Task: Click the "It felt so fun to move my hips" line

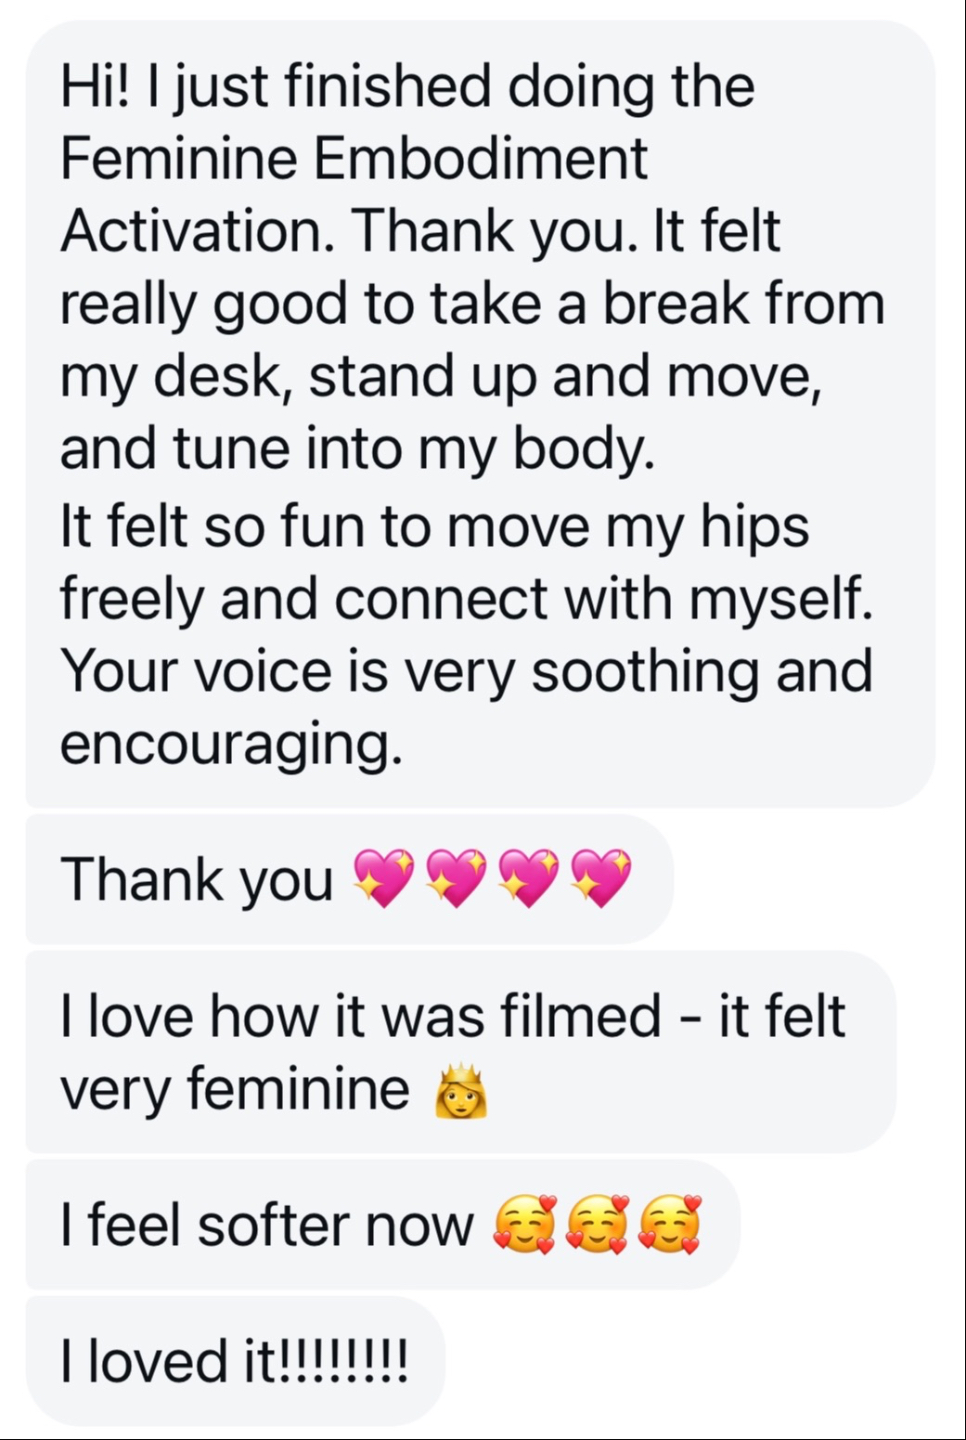Action: pos(434,526)
